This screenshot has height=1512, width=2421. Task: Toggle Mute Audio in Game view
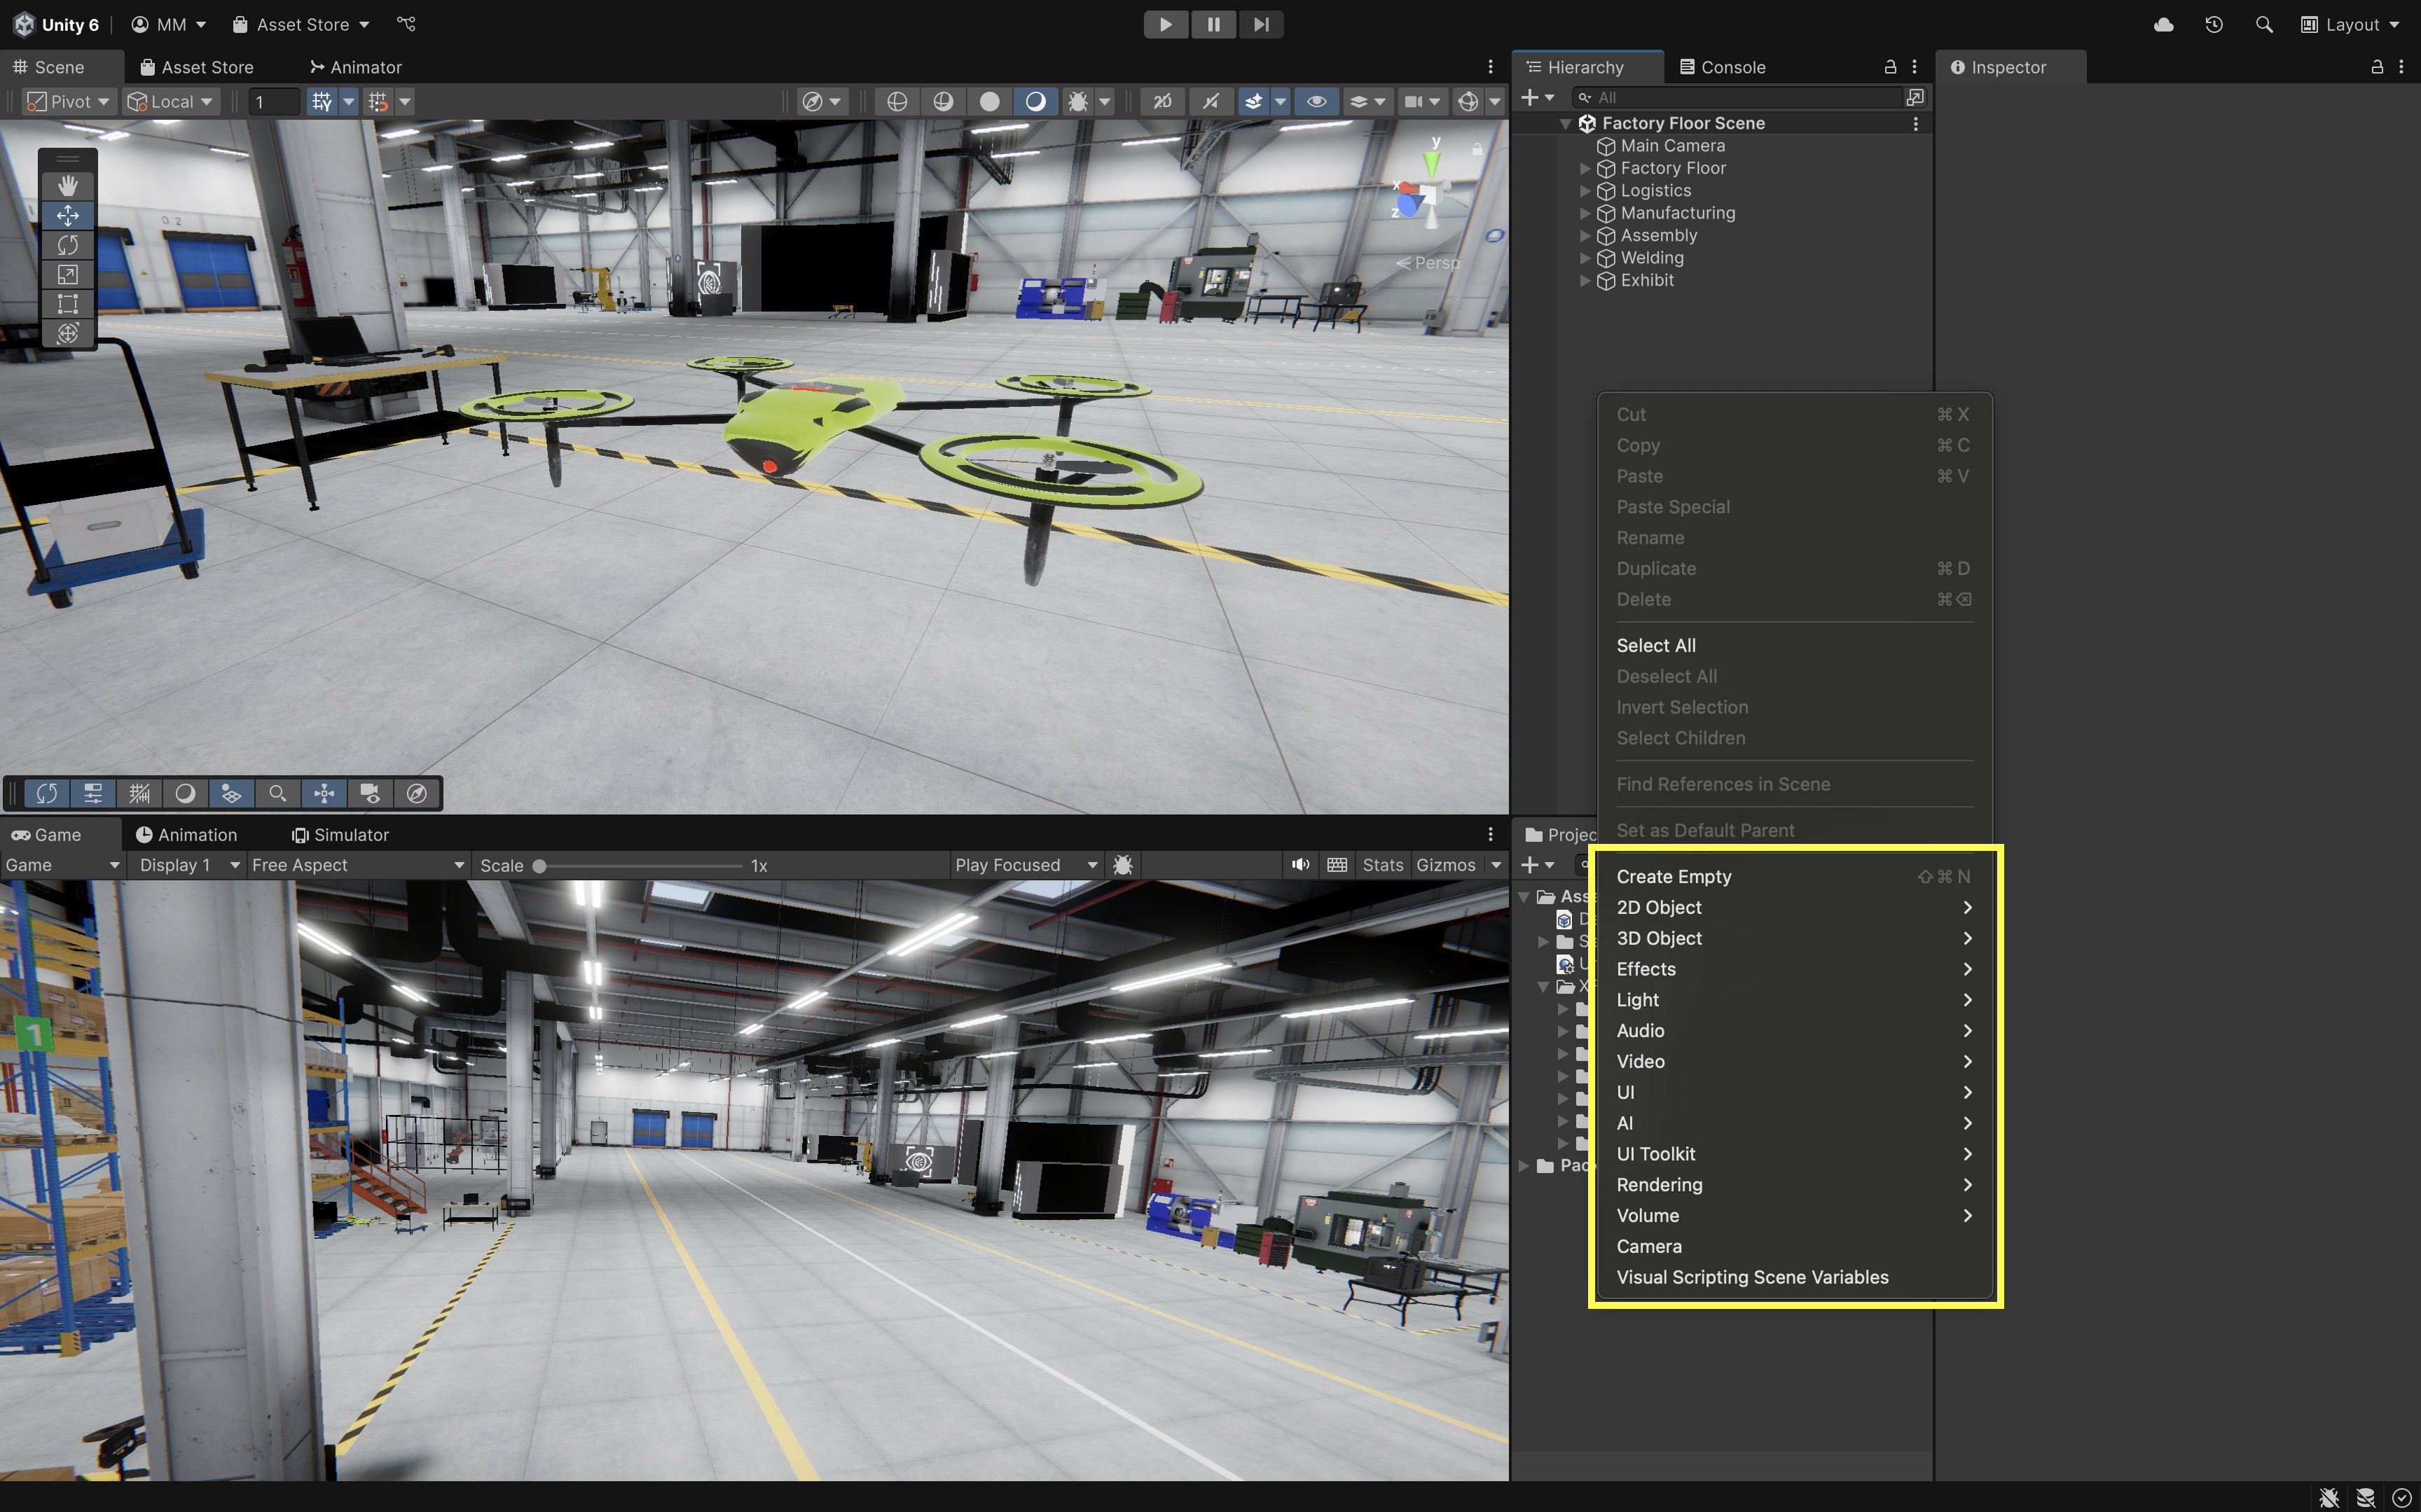click(x=1300, y=865)
